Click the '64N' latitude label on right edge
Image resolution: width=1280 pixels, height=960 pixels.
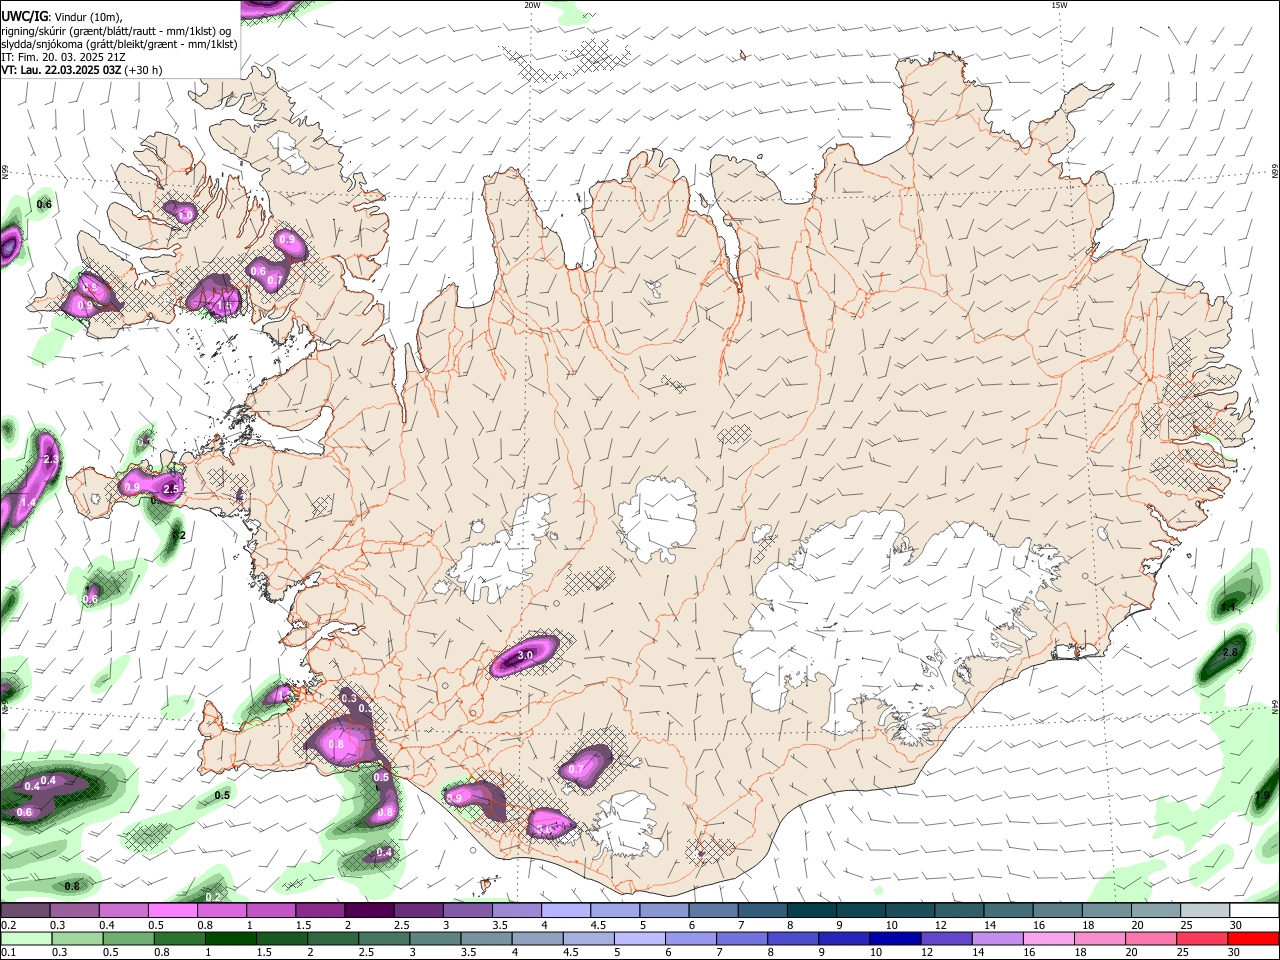tap(1275, 707)
